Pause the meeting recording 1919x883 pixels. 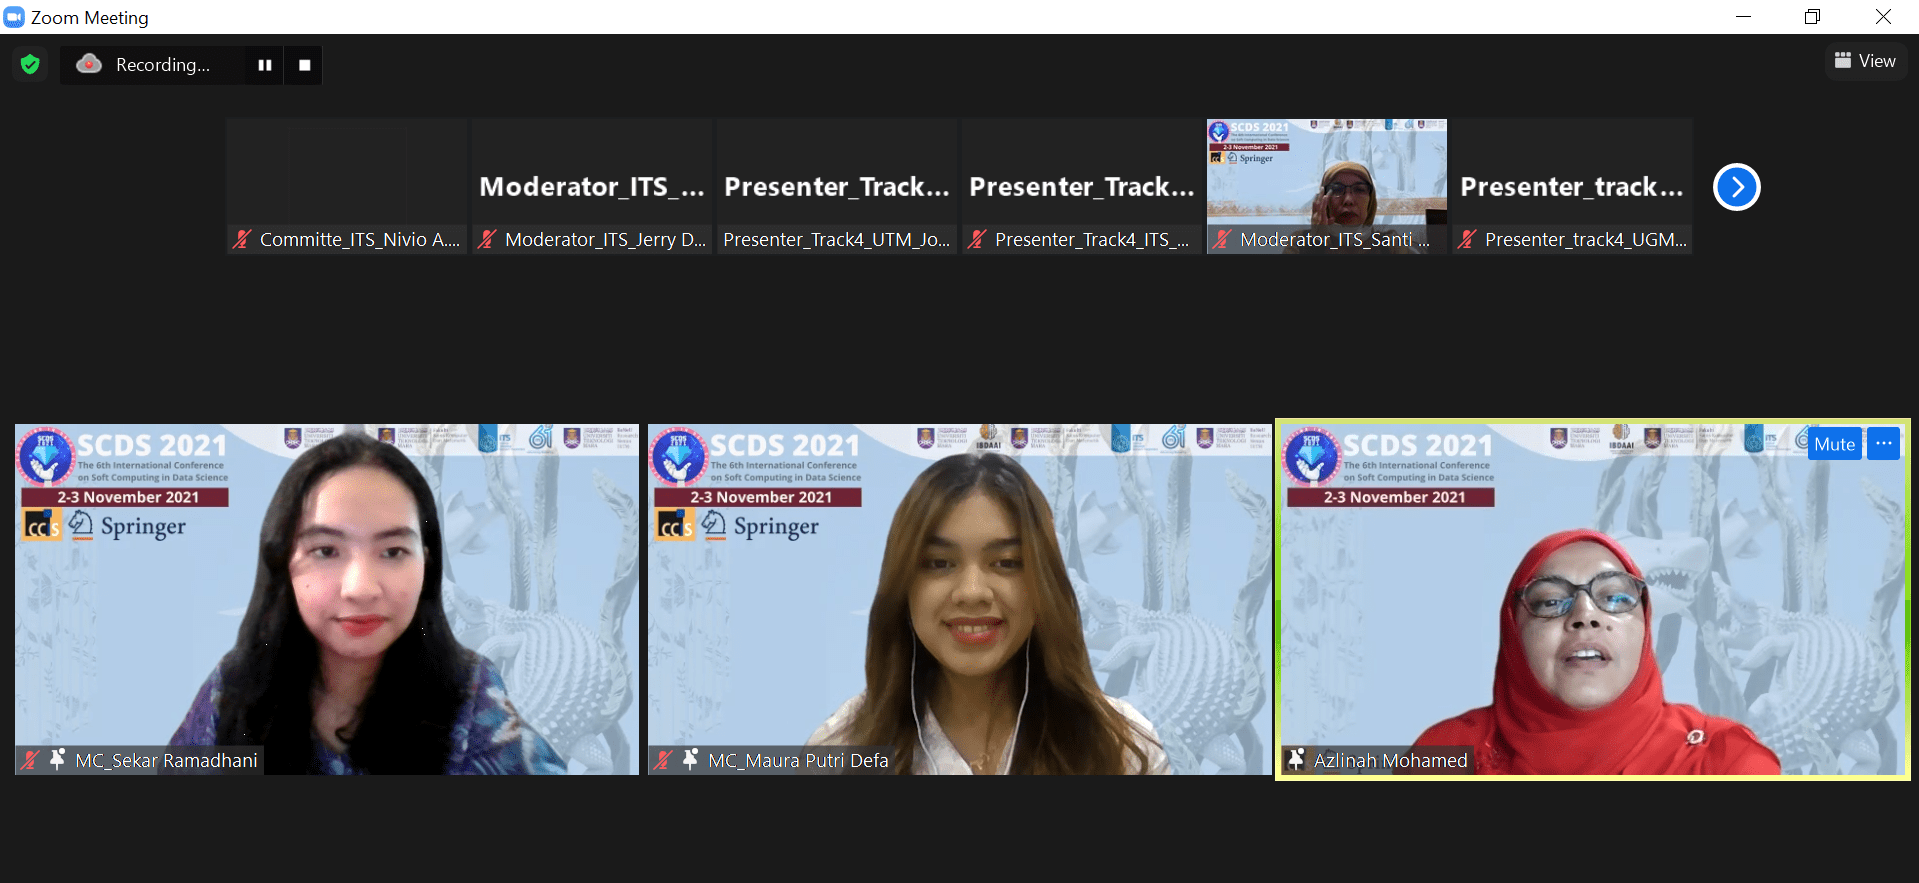[x=265, y=65]
